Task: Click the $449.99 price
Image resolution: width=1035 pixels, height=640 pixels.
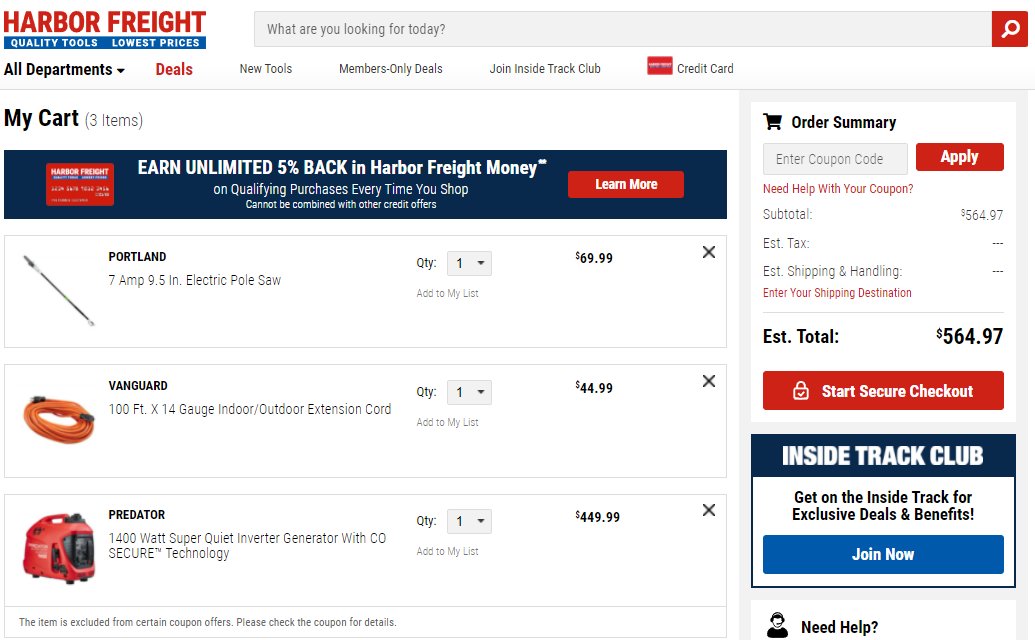Action: click(597, 517)
